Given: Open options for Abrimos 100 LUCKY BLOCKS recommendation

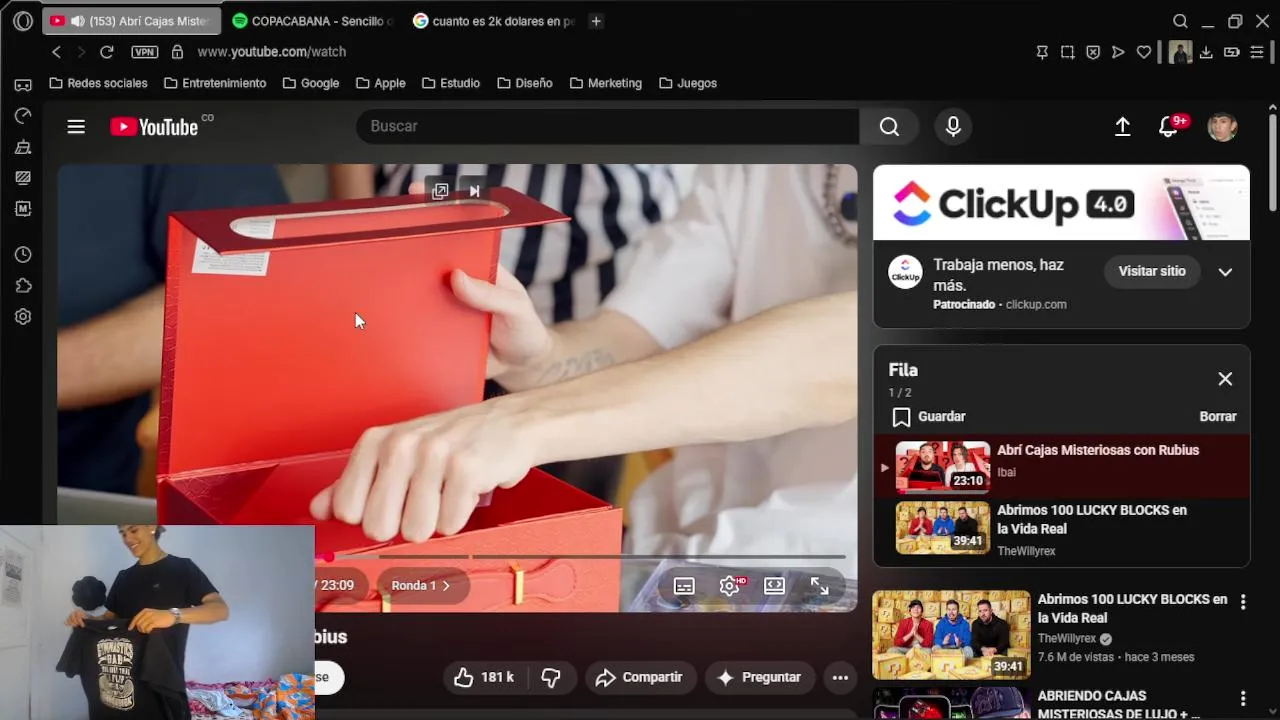Looking at the screenshot, I should click(x=1243, y=602).
